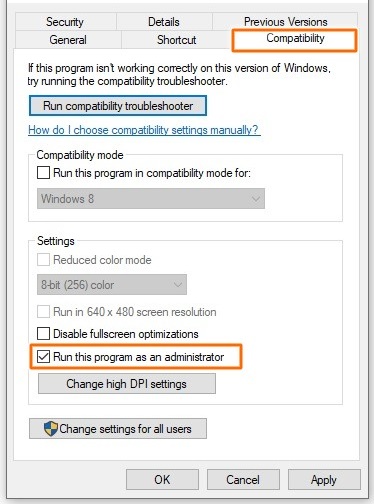Screen dimensions: 374x504
Task: Click Change high DPI settings button
Action: pos(127,384)
